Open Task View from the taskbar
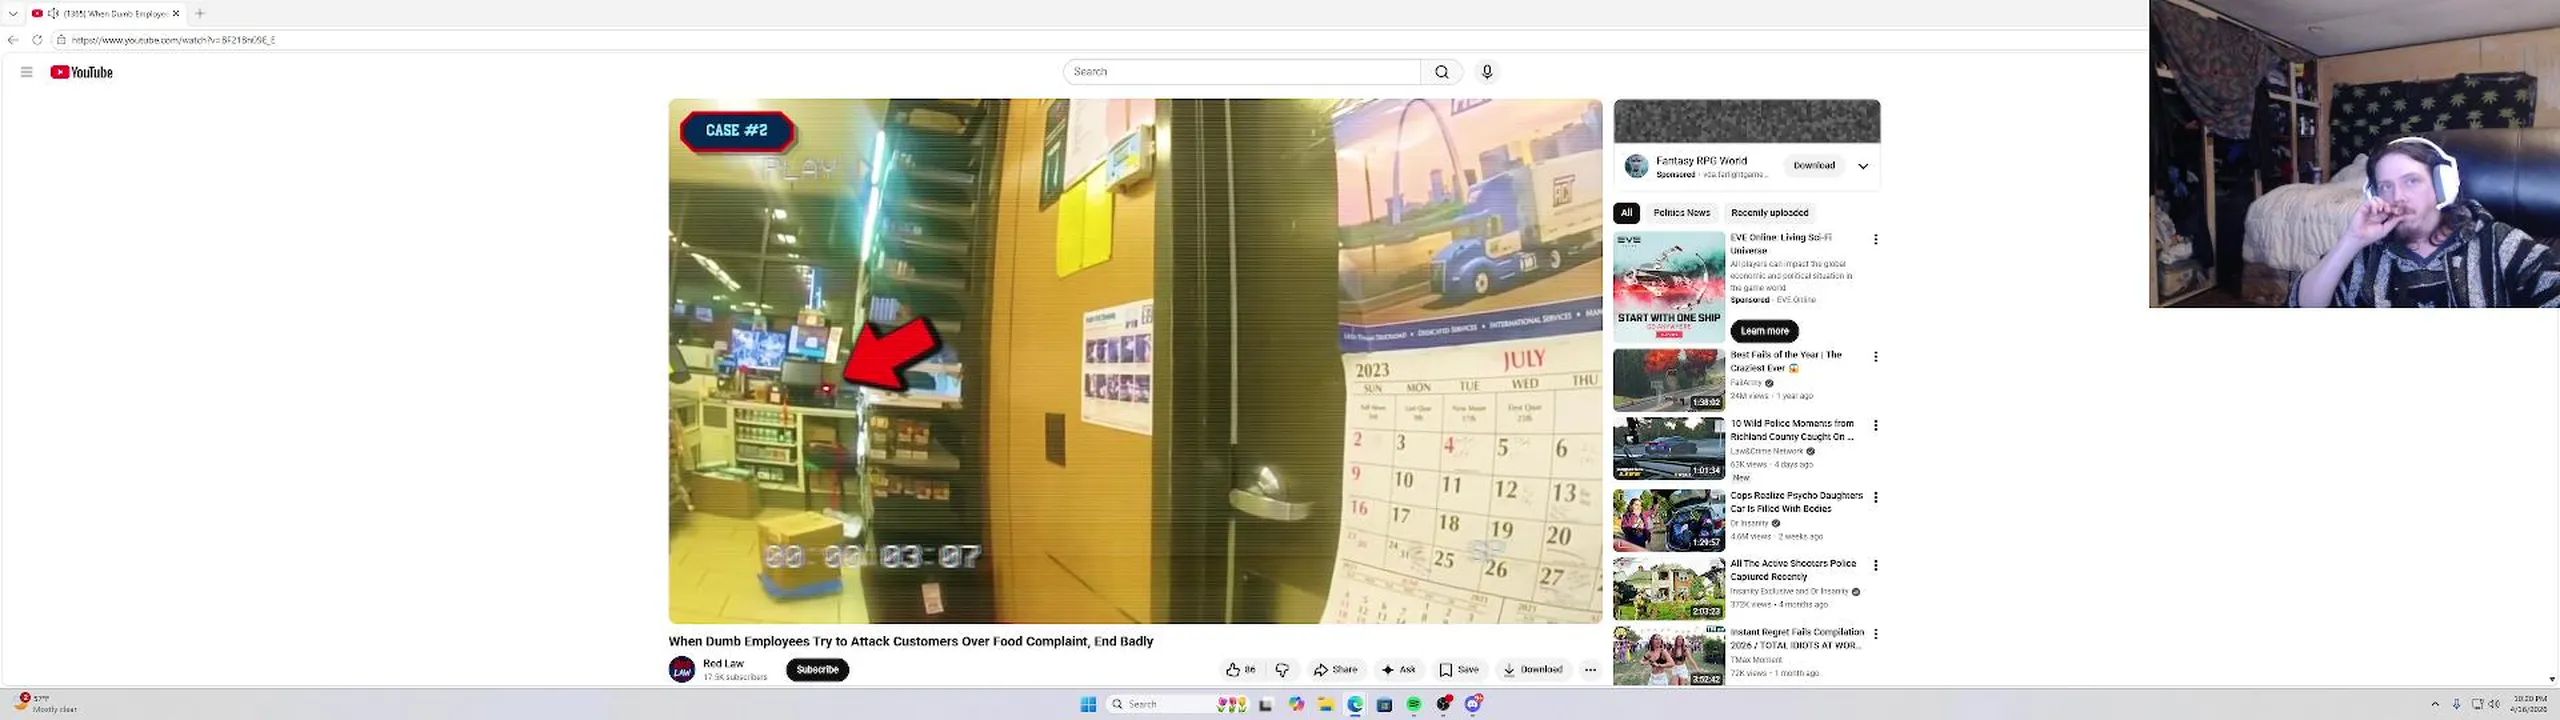2560x720 pixels. pos(1265,705)
